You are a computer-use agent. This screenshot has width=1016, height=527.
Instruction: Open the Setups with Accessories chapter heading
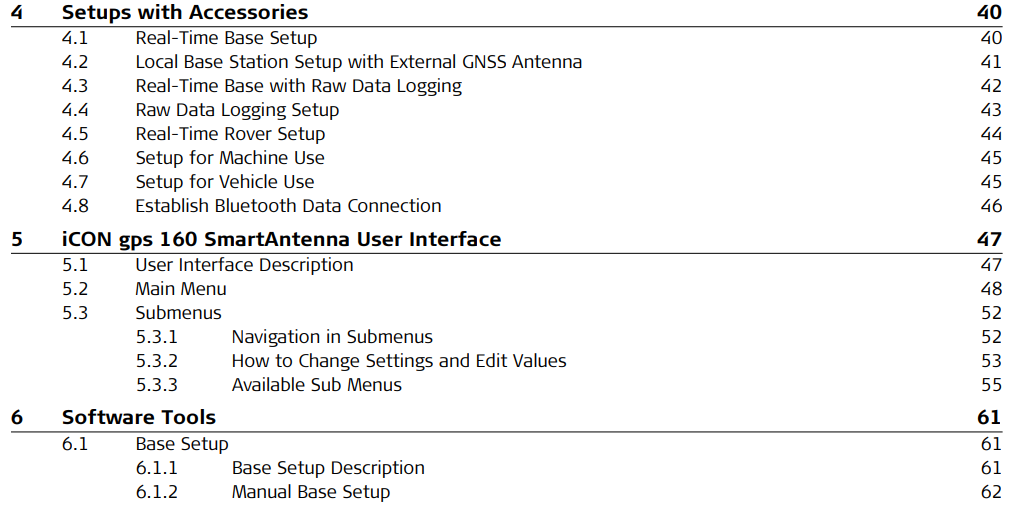click(184, 13)
